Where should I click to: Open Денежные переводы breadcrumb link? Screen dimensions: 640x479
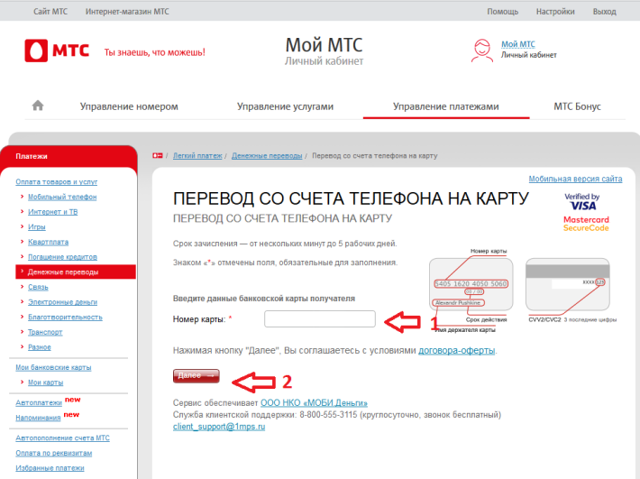click(x=267, y=155)
